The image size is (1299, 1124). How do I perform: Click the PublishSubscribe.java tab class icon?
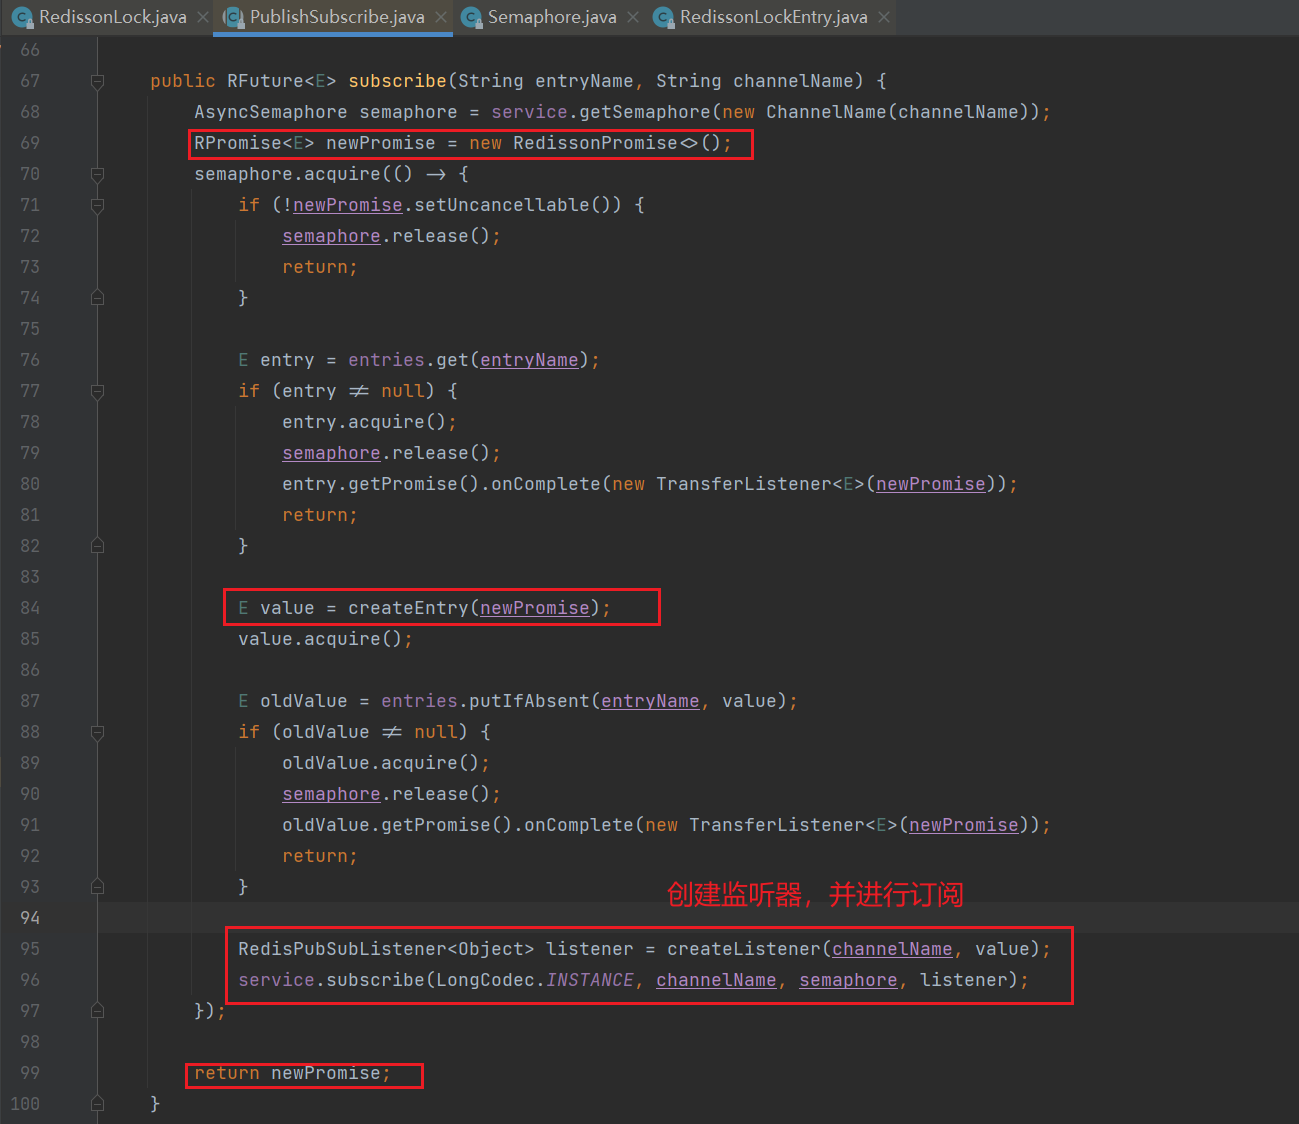click(233, 17)
